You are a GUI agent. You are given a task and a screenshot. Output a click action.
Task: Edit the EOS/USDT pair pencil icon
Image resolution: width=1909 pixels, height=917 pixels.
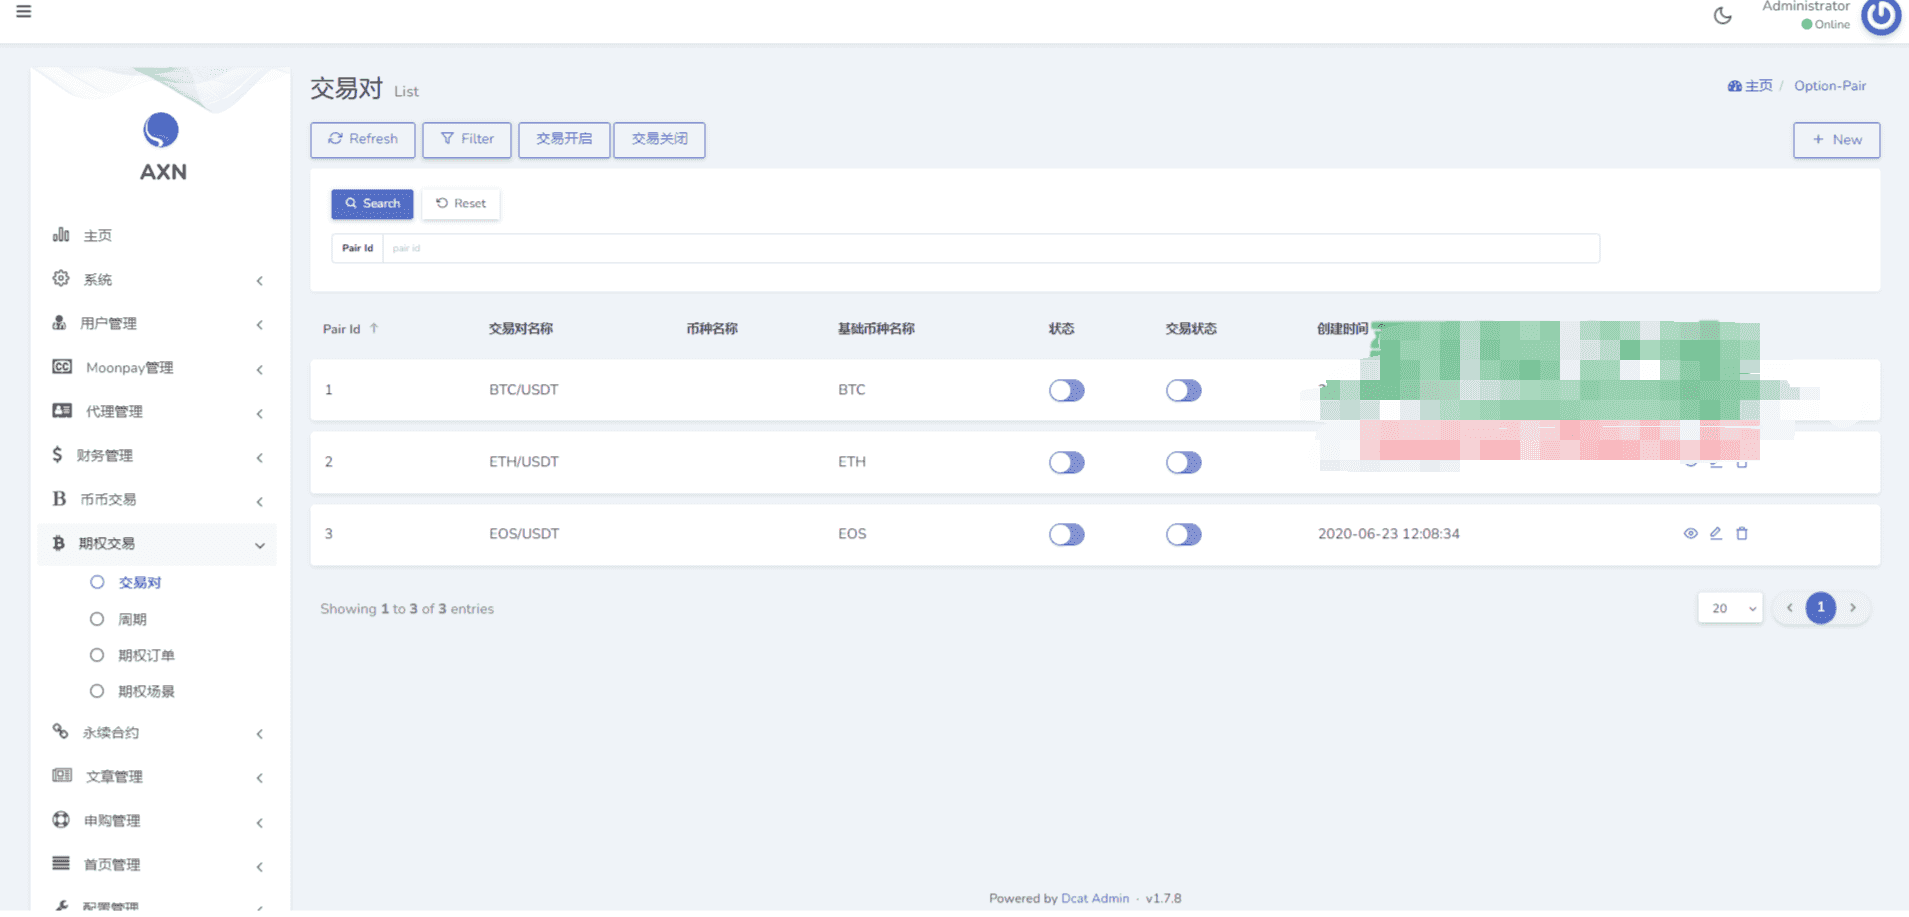point(1716,533)
